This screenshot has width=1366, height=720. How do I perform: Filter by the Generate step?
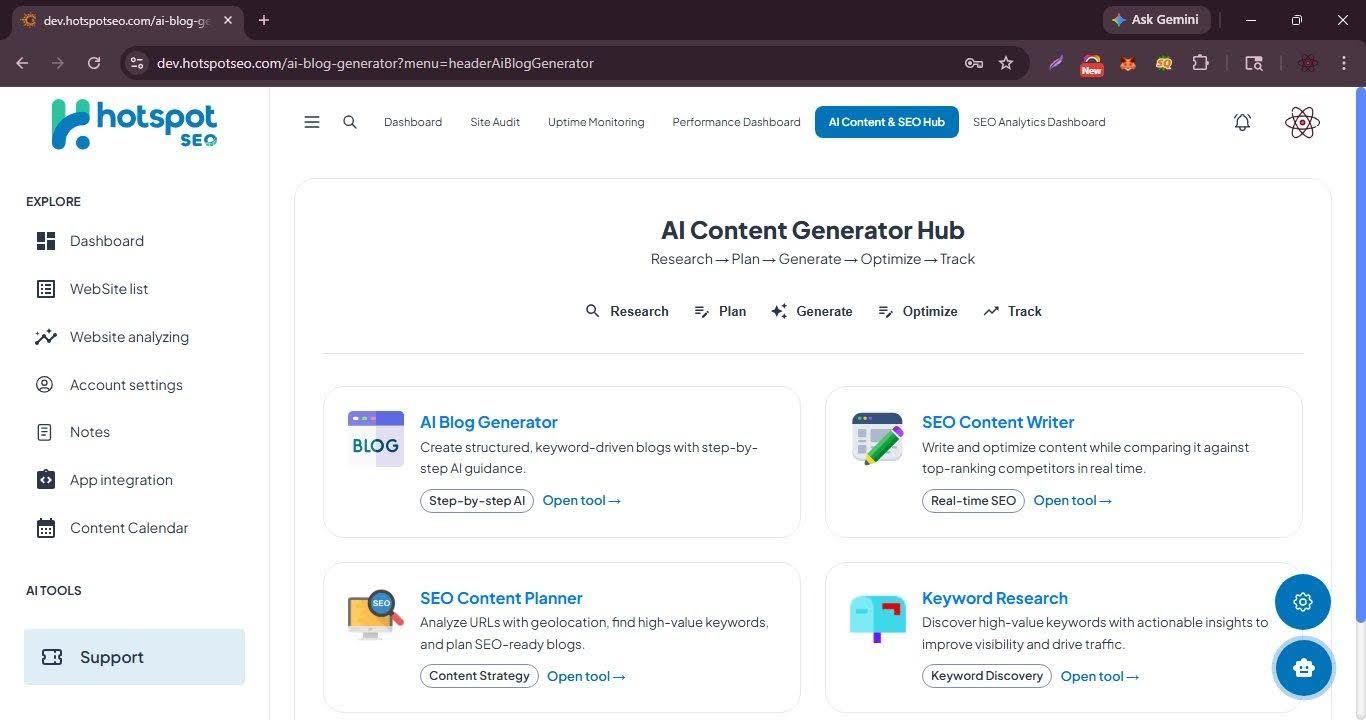(x=811, y=311)
